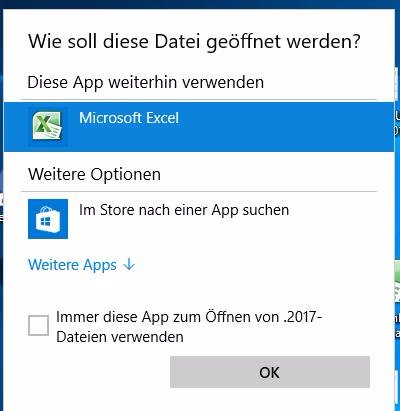Confirm the choice with the OK button
The width and height of the screenshot is (400, 411).
click(270, 372)
